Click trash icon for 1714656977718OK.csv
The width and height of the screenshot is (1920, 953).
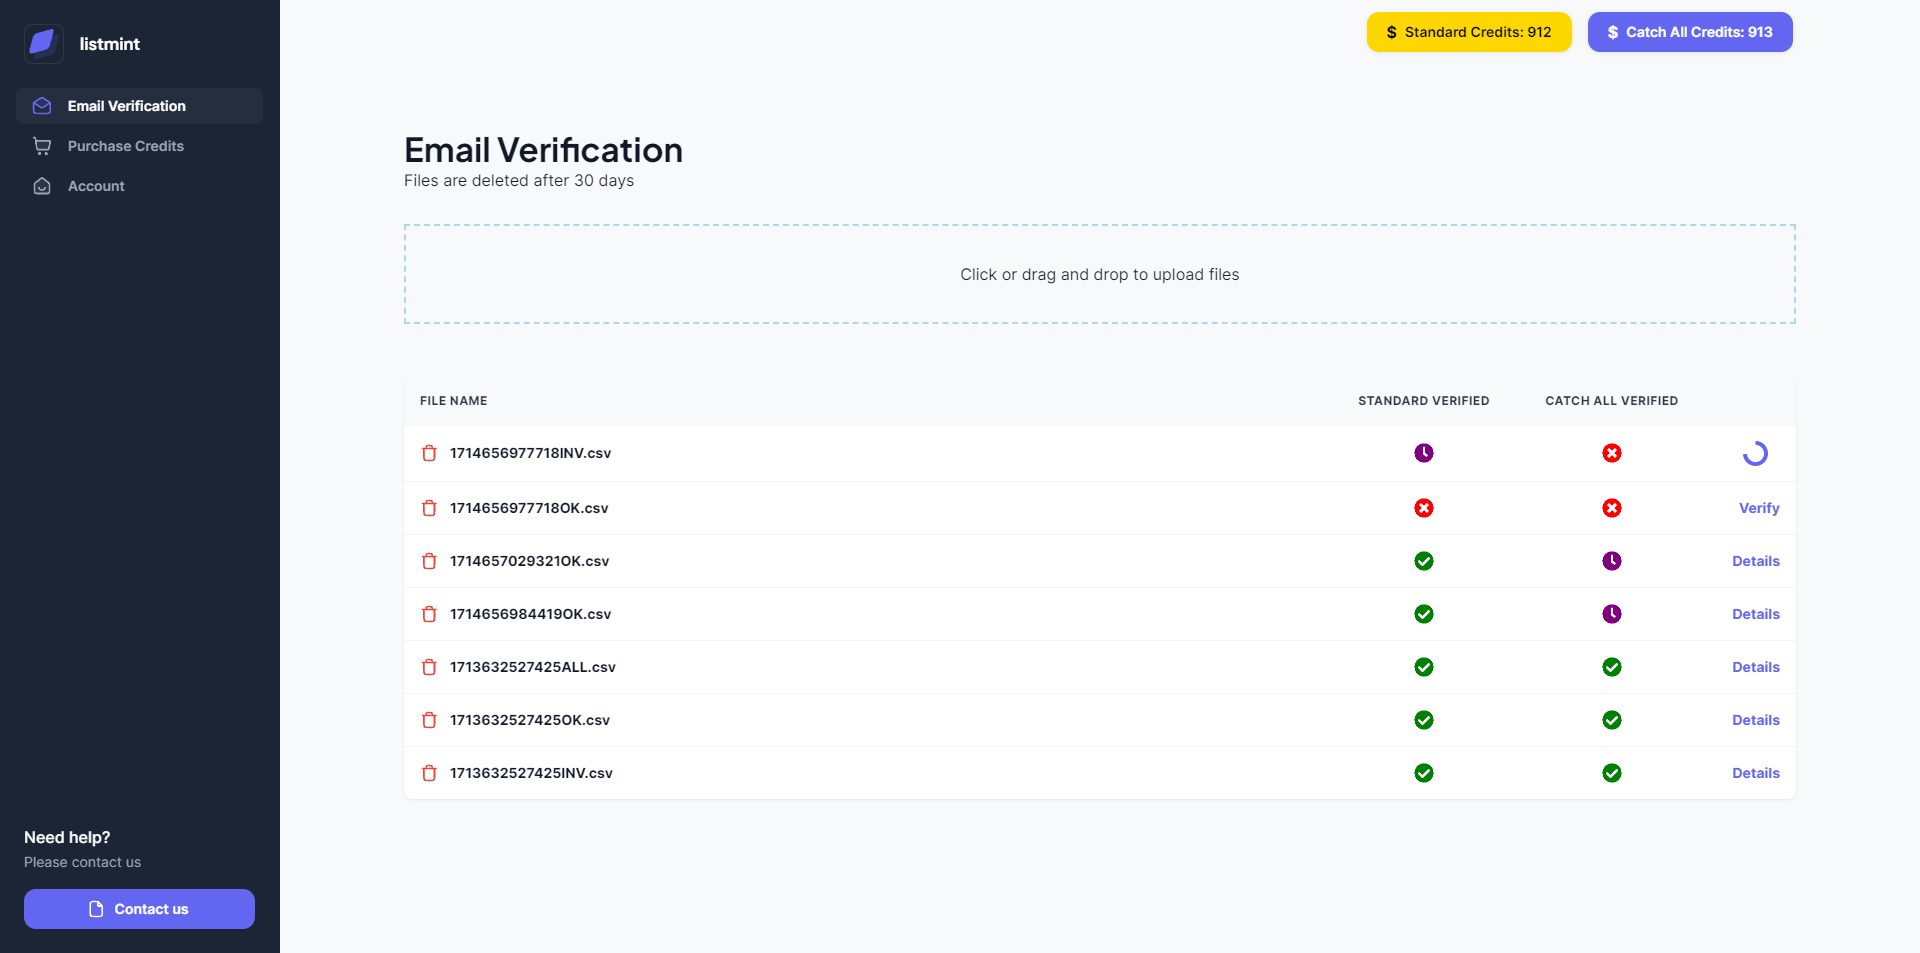[429, 508]
